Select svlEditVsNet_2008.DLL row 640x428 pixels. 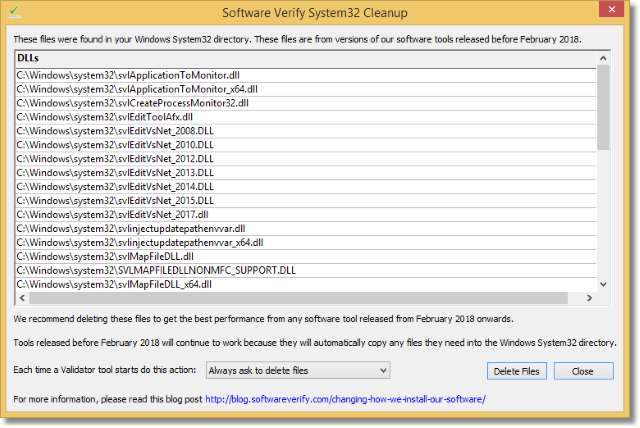[x=306, y=131]
